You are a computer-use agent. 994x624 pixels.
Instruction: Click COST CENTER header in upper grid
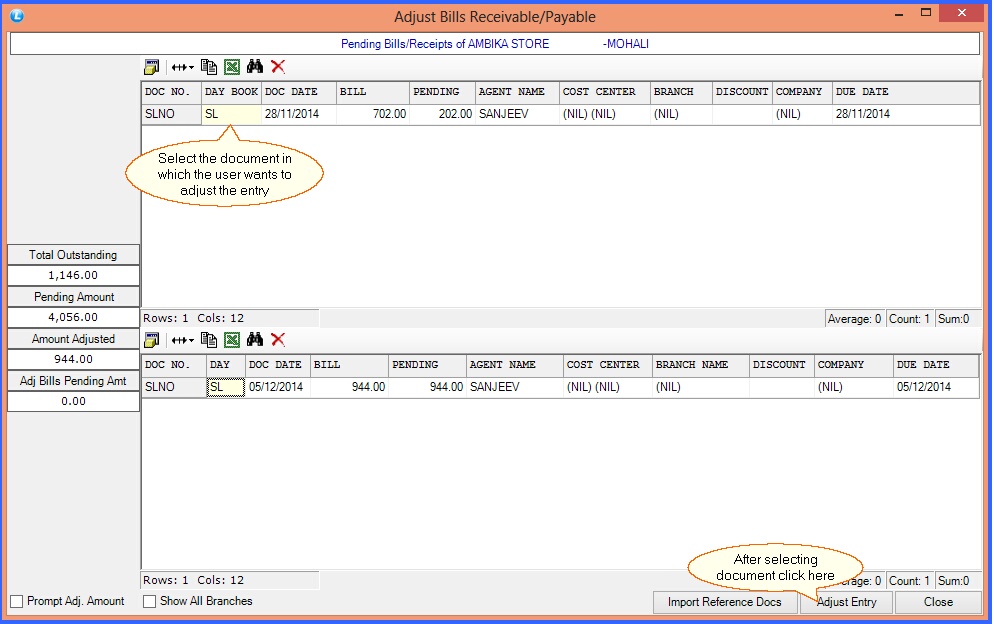pyautogui.click(x=605, y=92)
